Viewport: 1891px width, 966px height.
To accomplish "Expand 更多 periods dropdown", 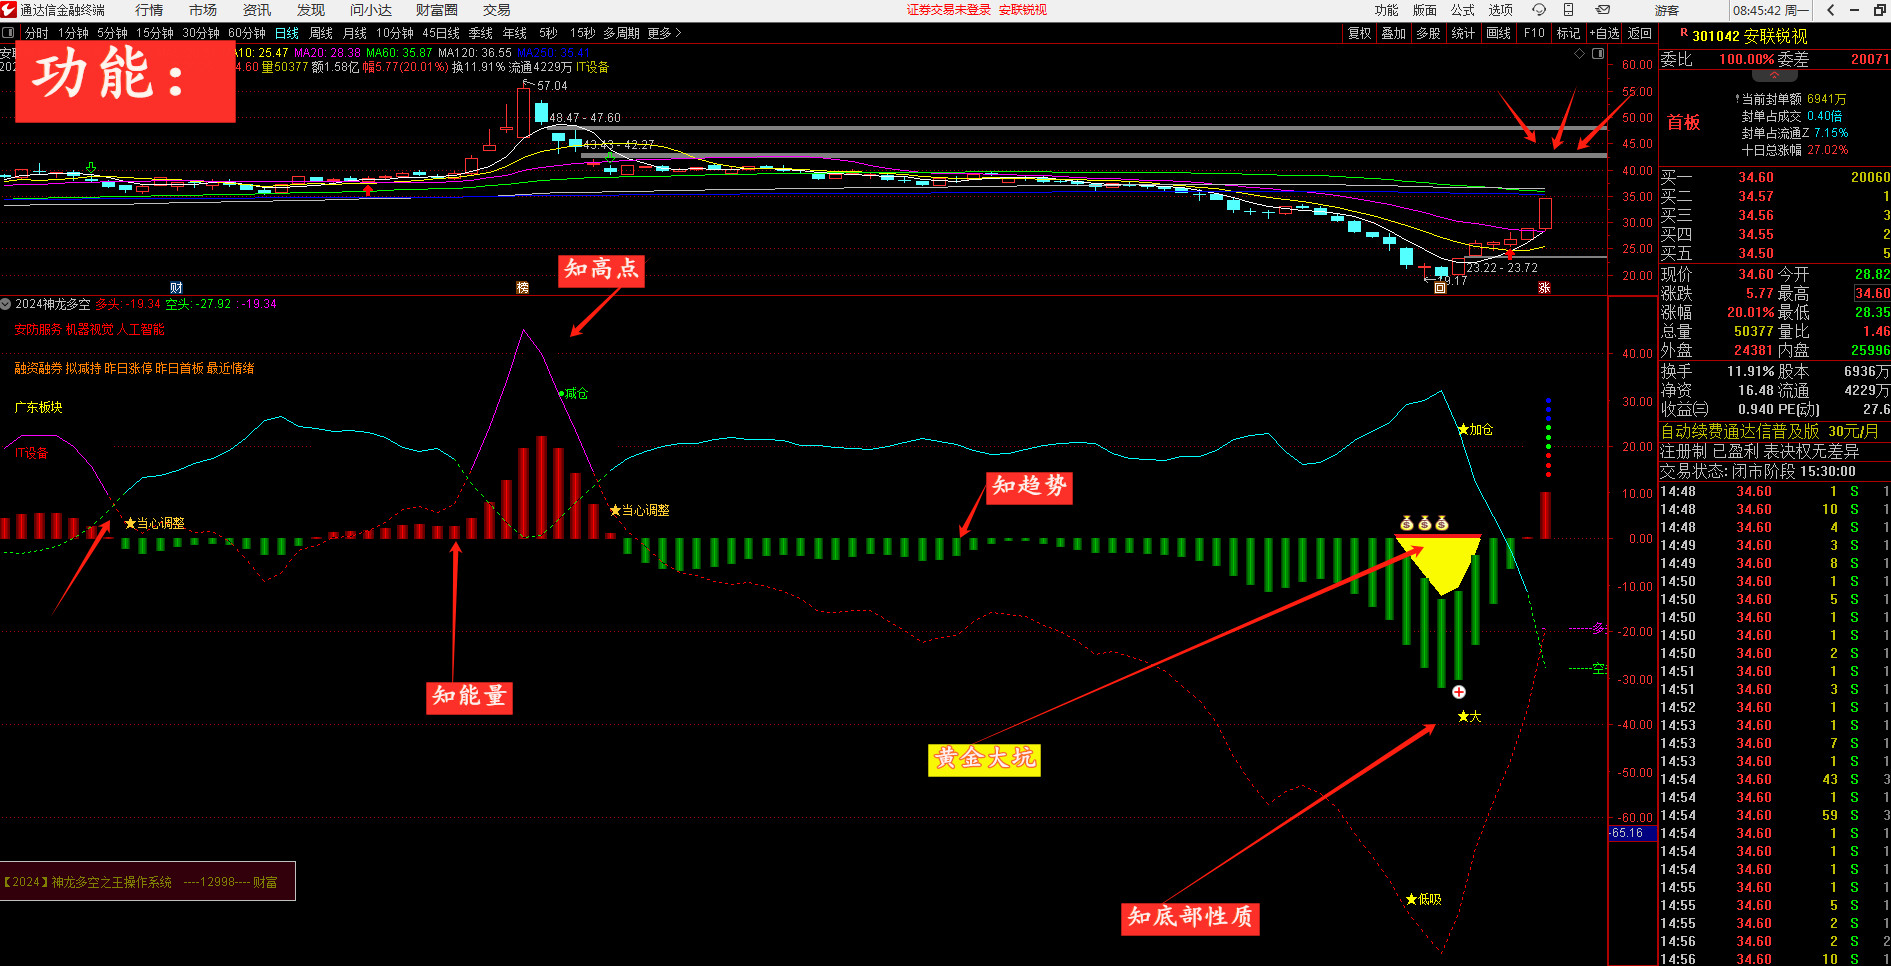I will (x=664, y=33).
